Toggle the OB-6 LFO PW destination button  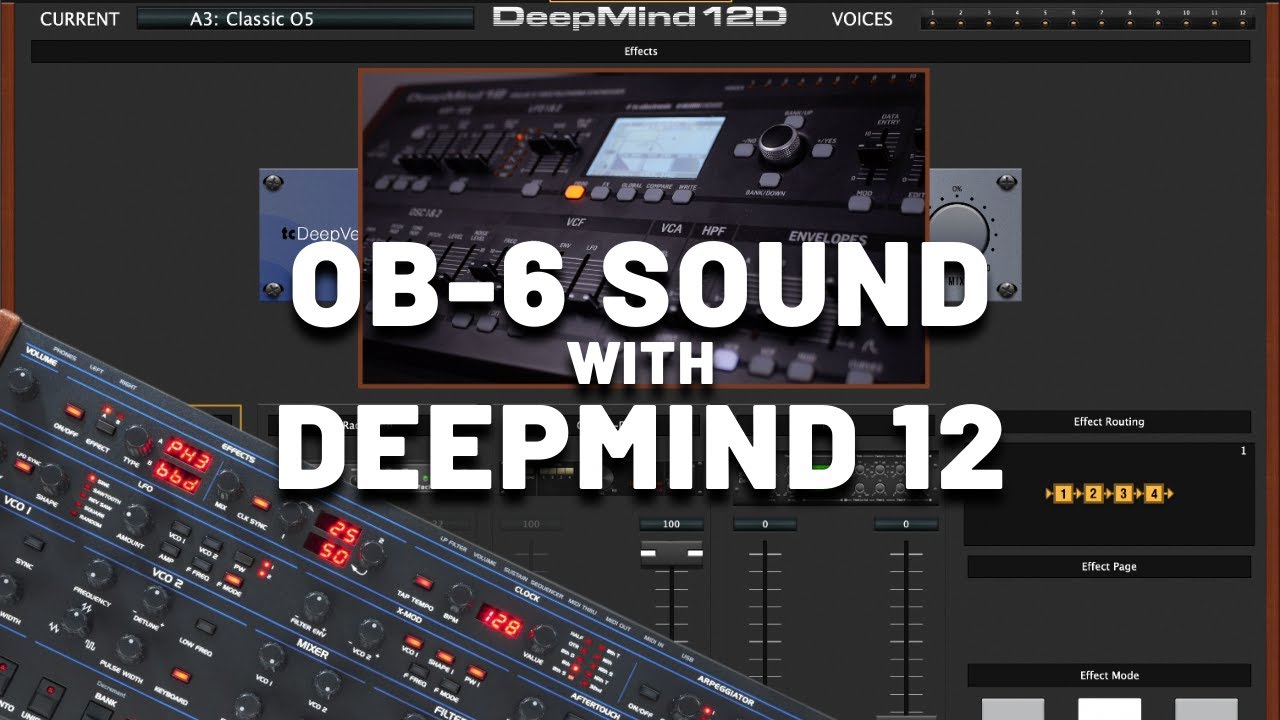[243, 559]
